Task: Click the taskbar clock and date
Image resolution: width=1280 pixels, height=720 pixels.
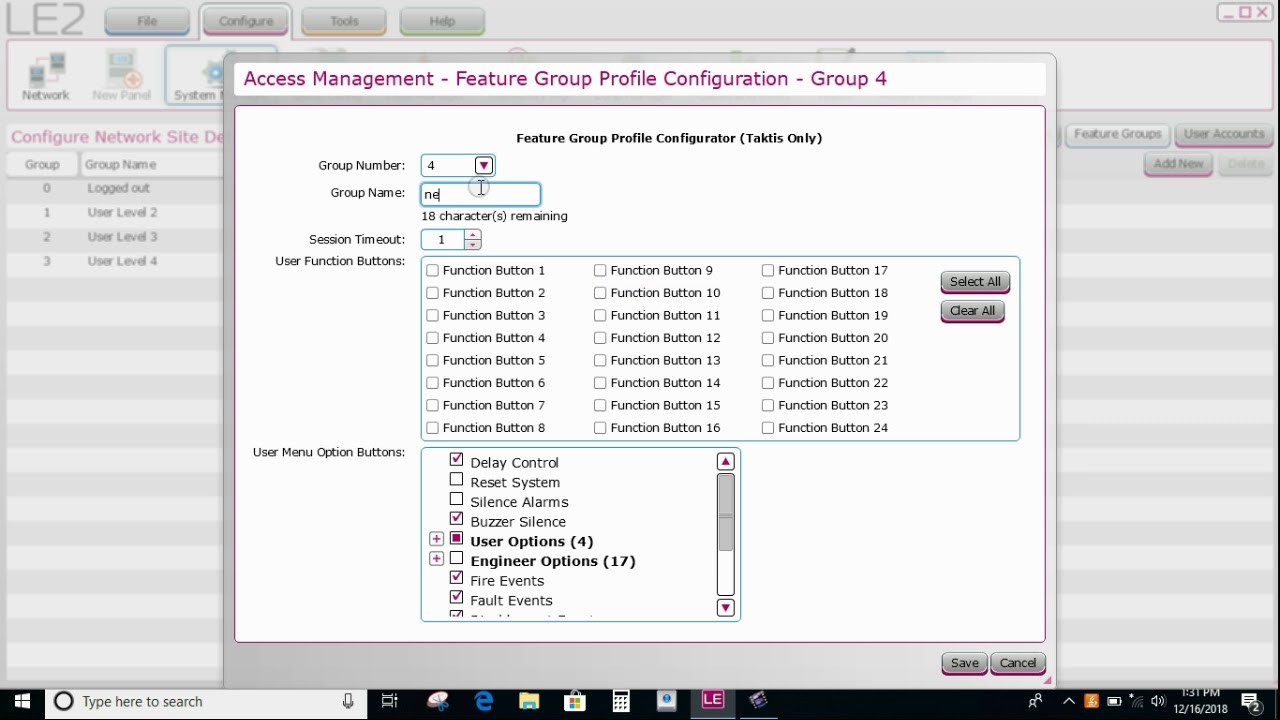Action: (1201, 701)
